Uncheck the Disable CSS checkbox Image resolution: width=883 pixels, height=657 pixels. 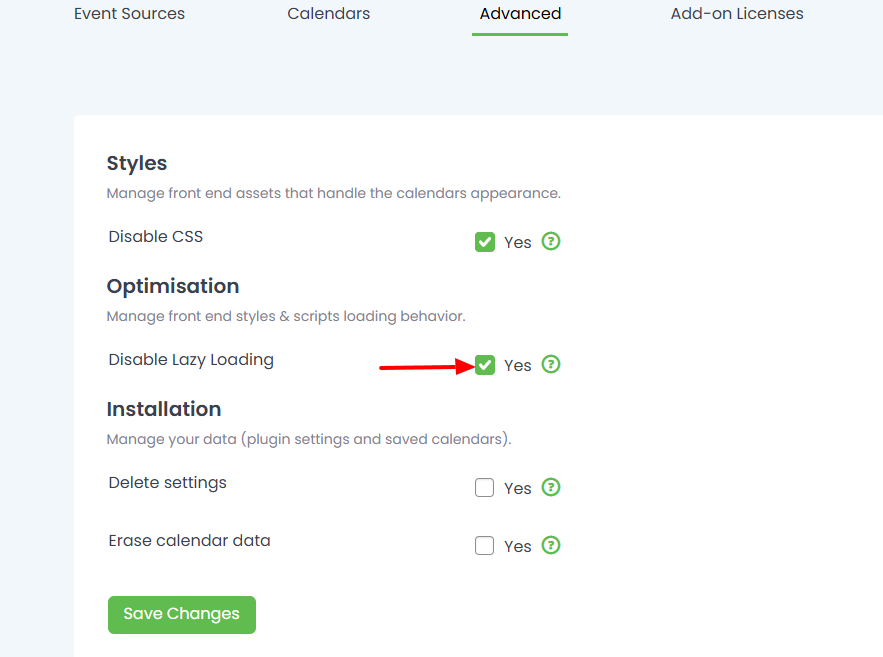(485, 242)
